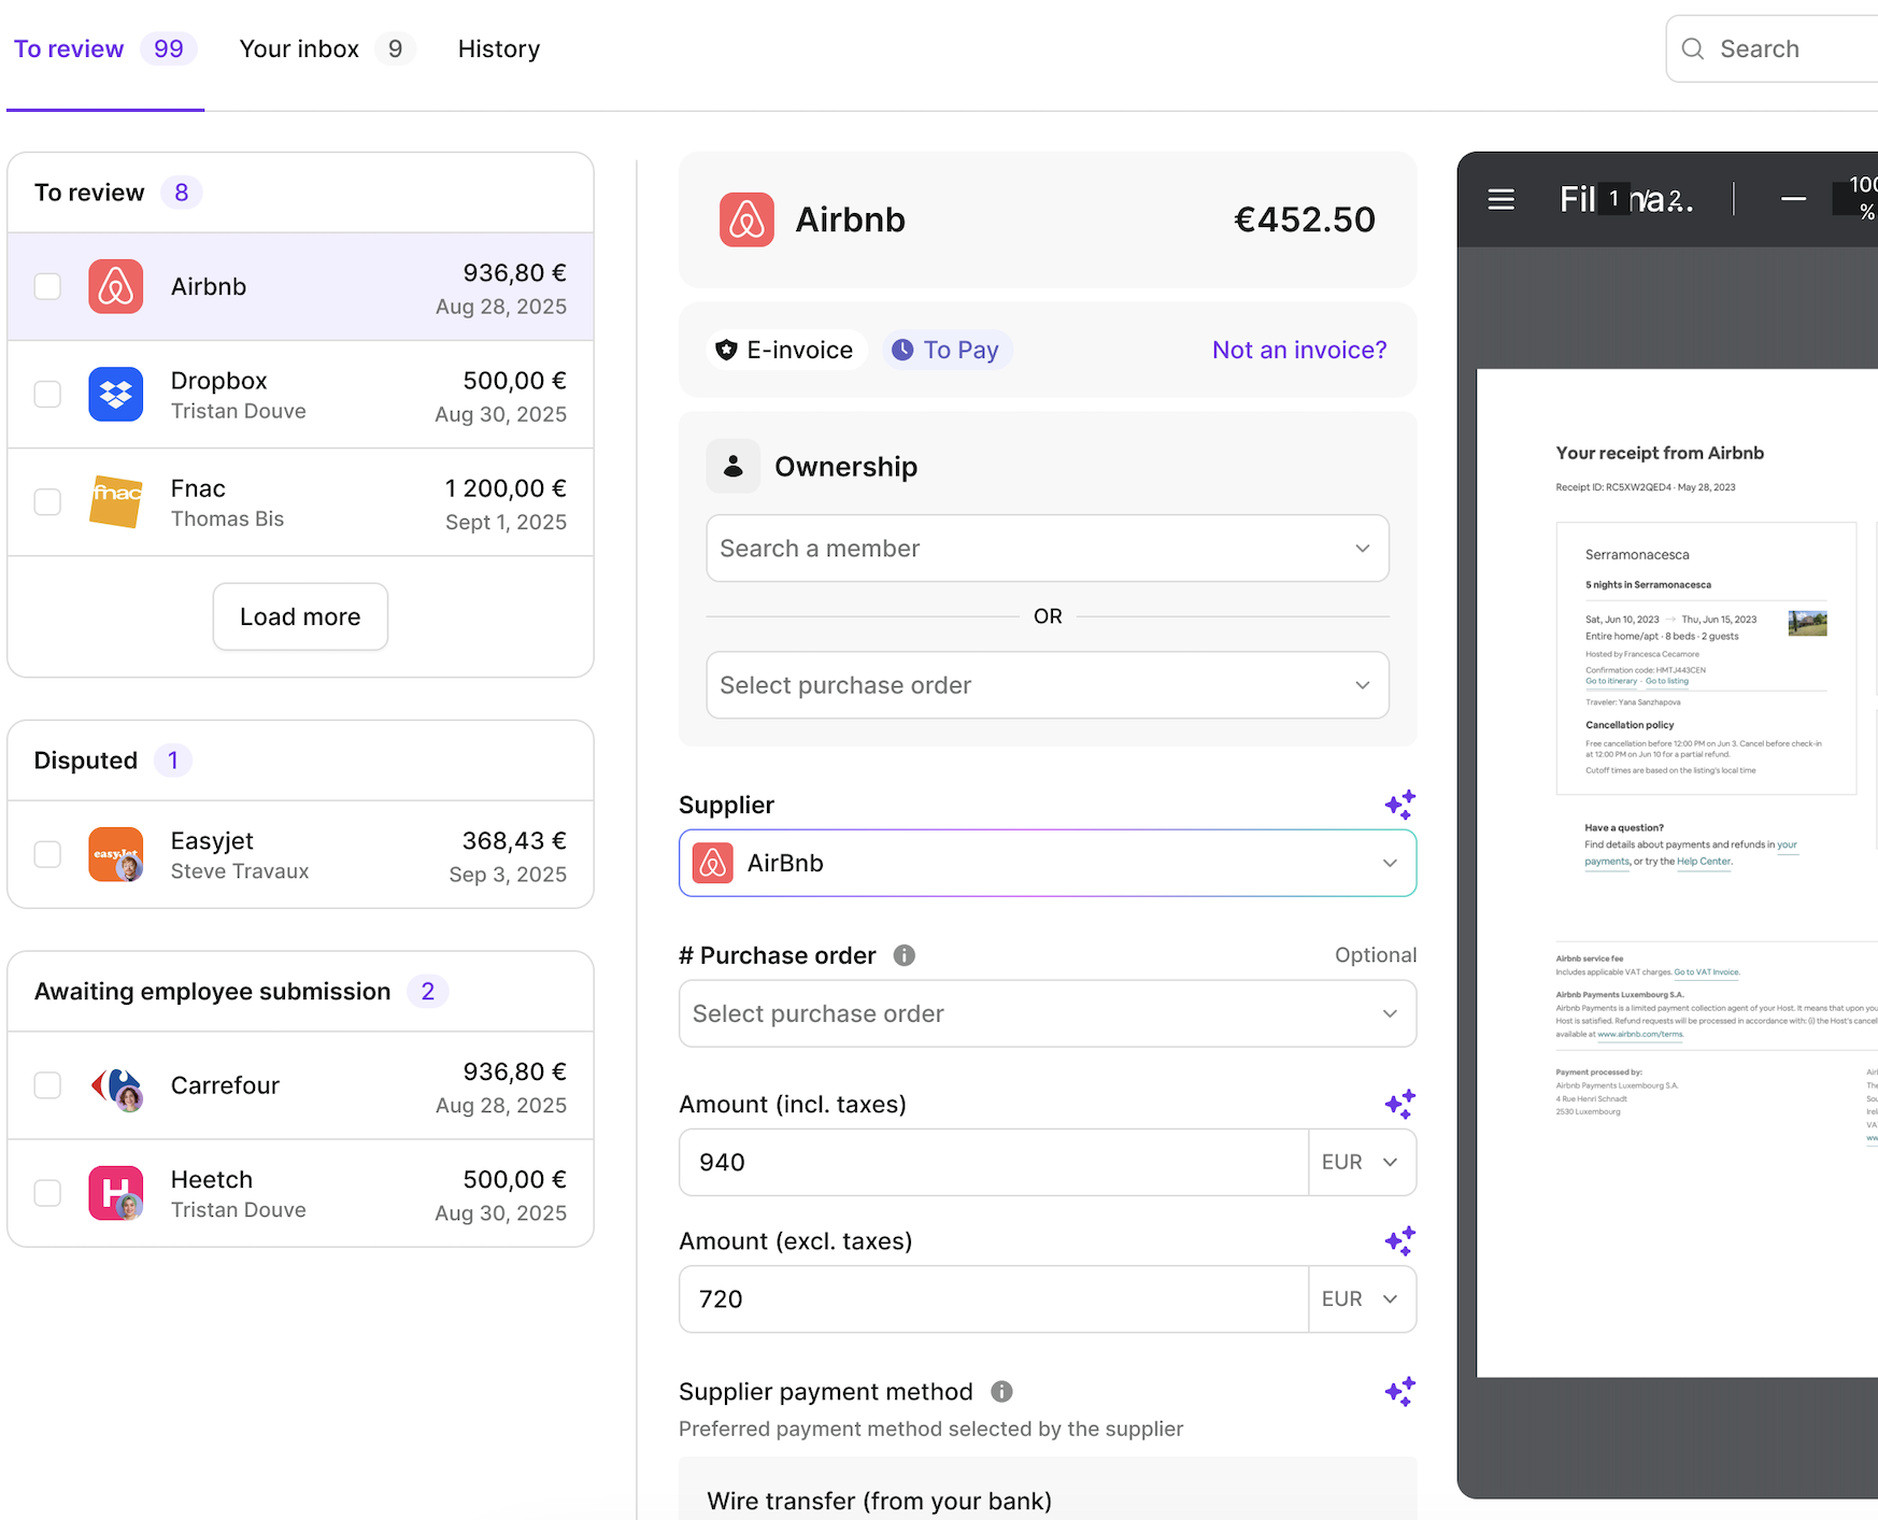Screen dimensions: 1878x1520
Task: Tick the checkbox for the Dropbox invoice
Action: (48, 394)
